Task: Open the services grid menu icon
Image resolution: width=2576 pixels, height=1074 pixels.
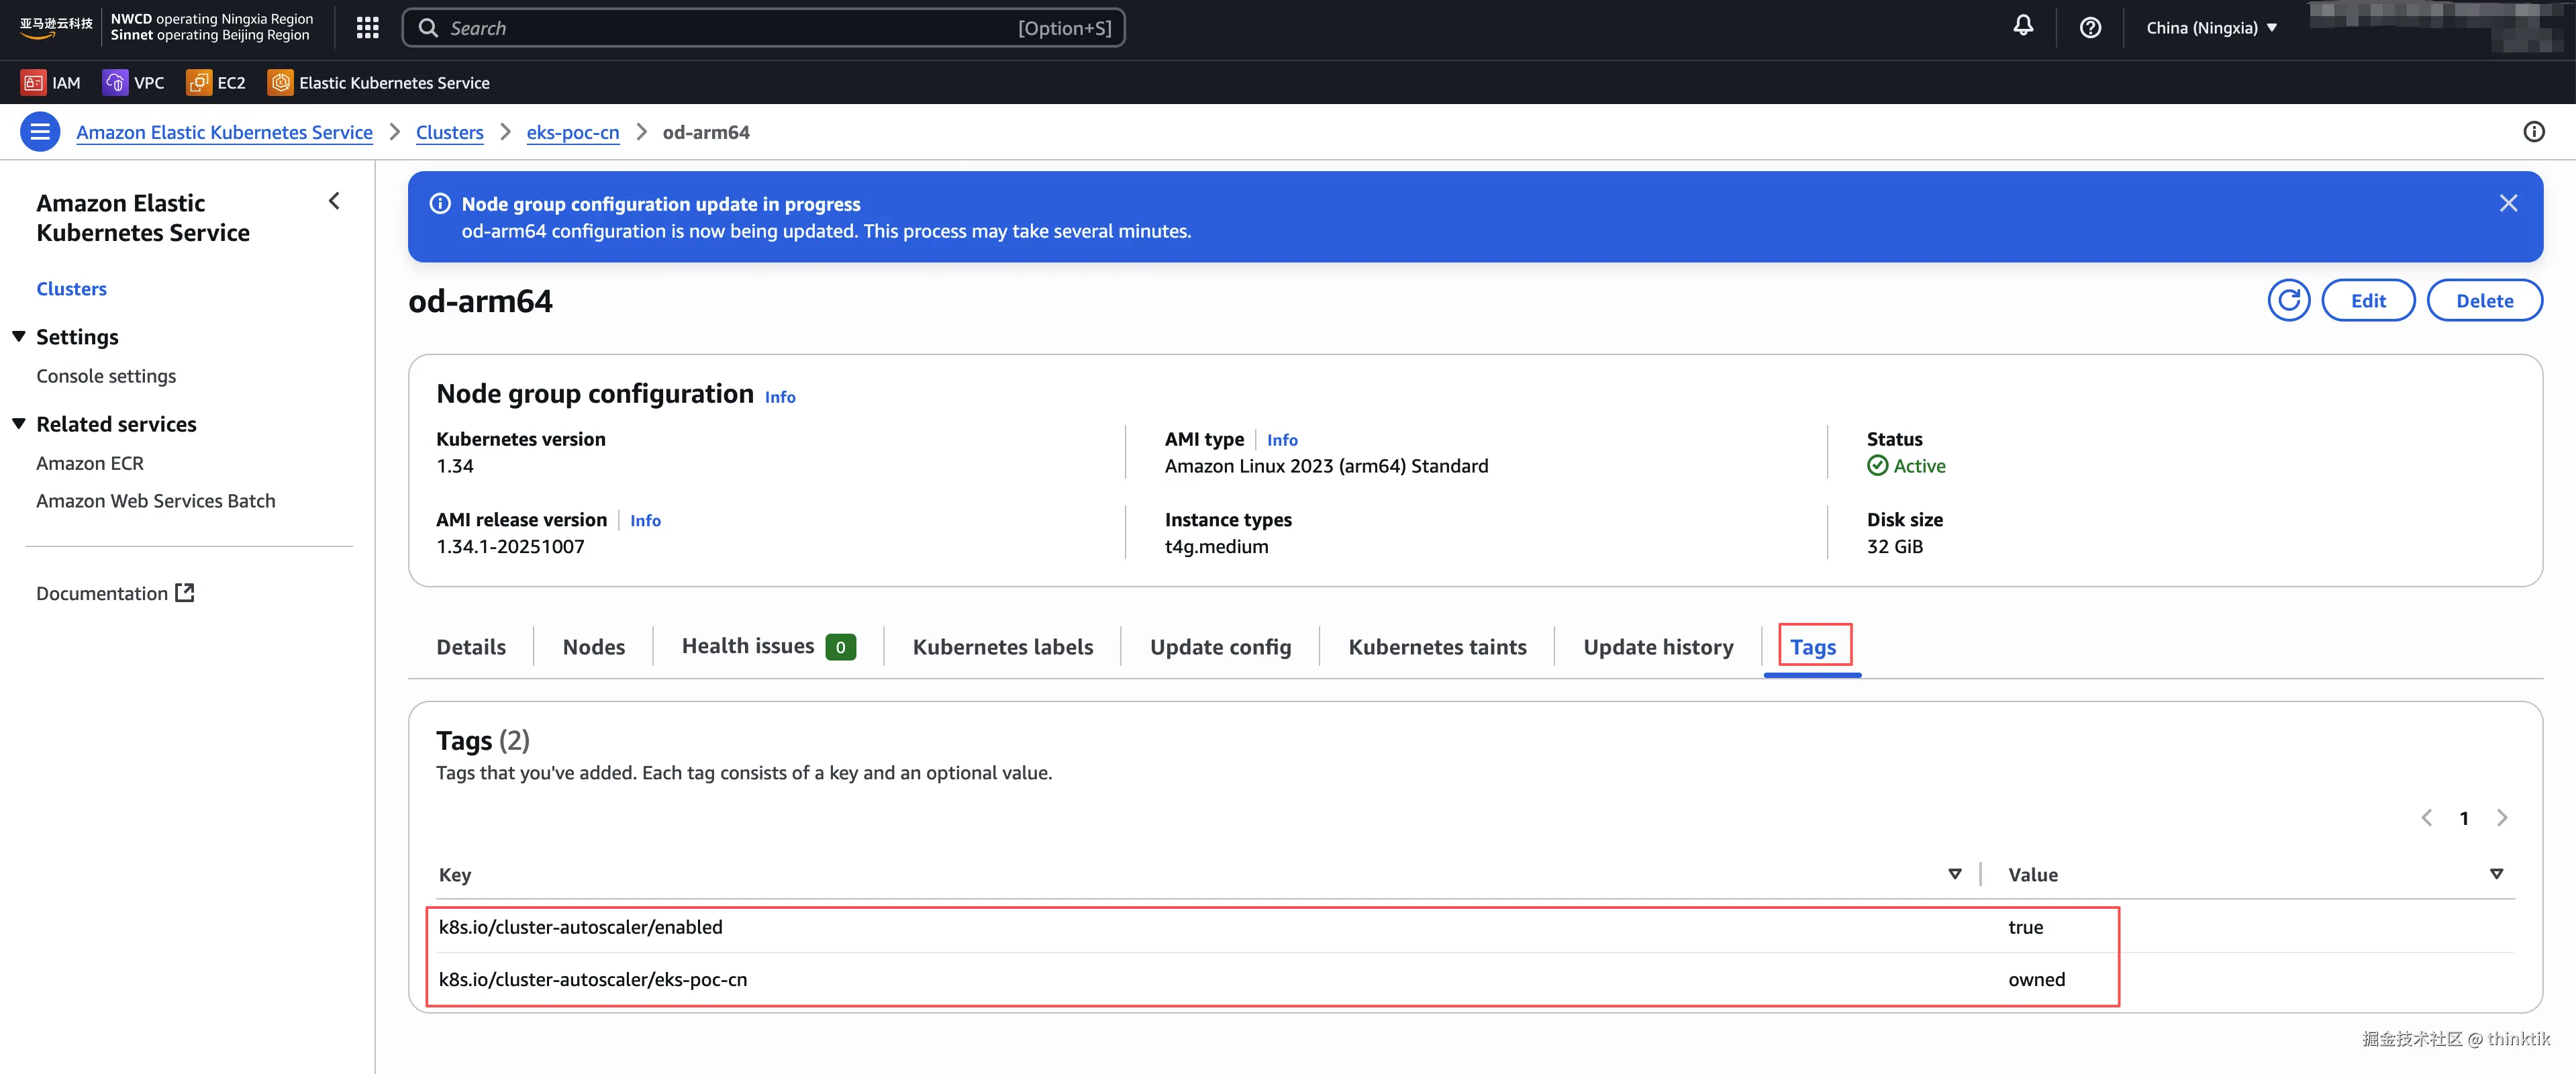Action: tap(367, 28)
